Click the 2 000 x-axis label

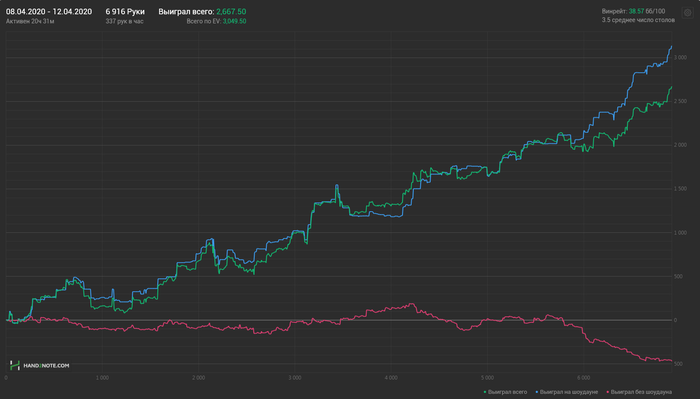point(198,378)
